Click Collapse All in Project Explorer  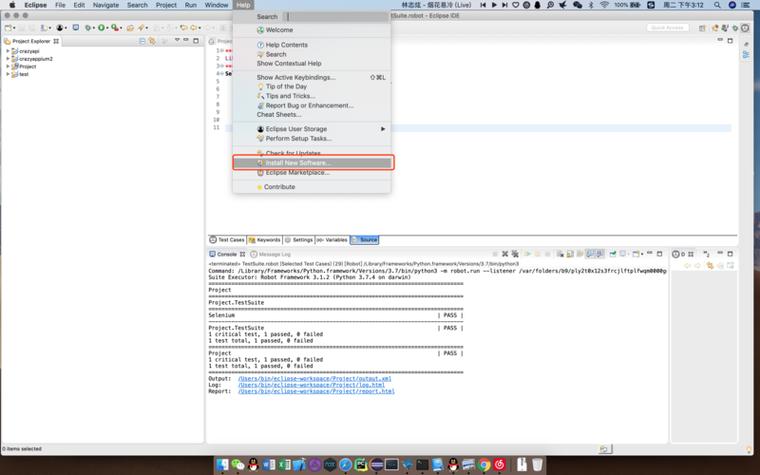coord(140,41)
